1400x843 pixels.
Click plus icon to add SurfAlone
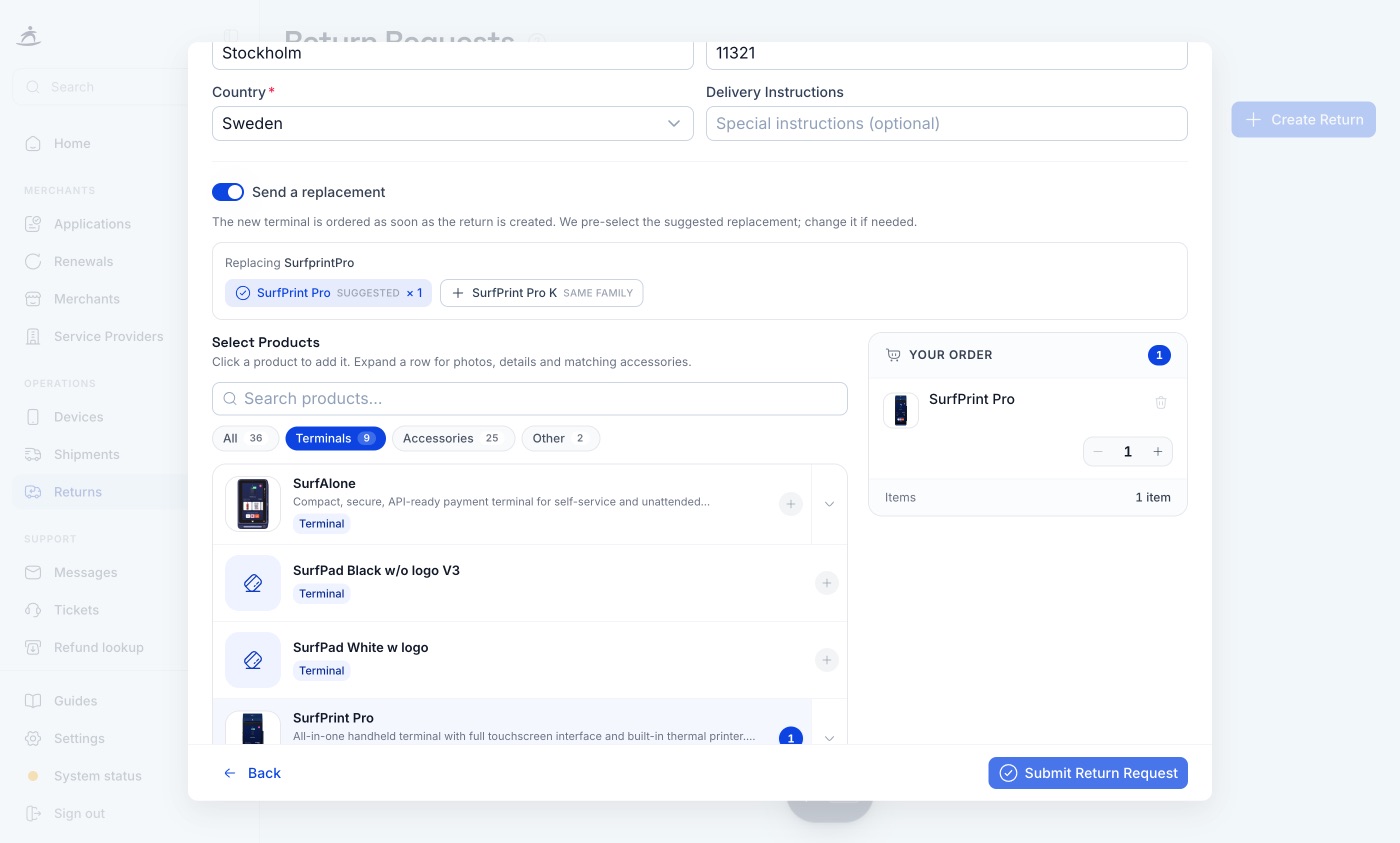(791, 504)
